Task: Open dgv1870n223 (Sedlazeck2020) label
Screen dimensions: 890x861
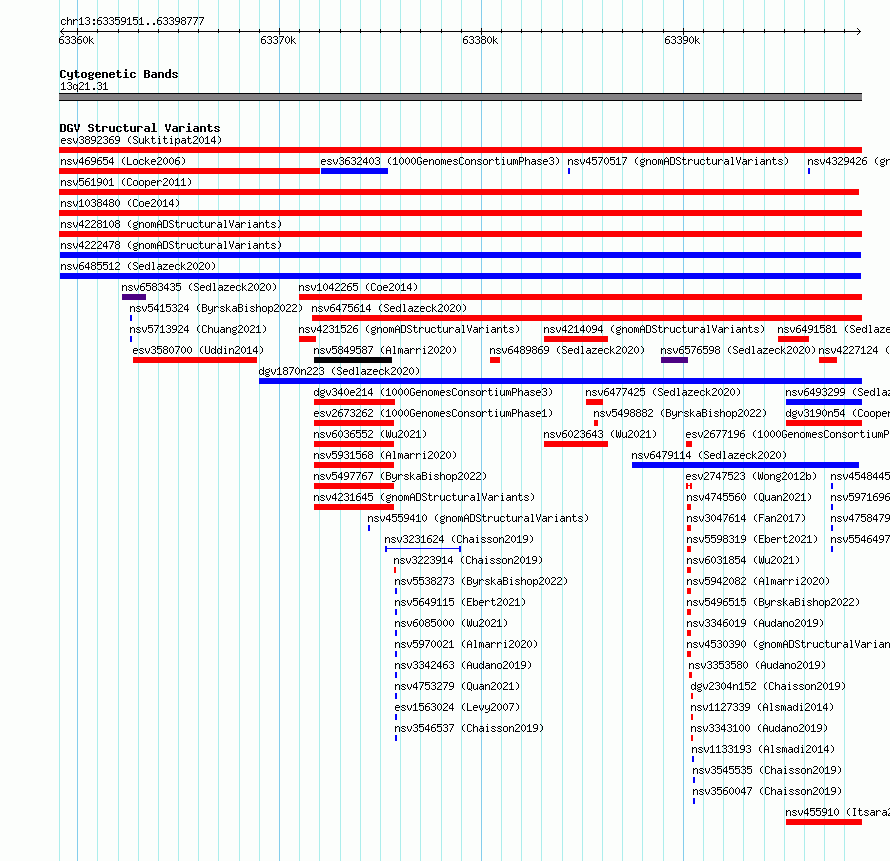Action: [x=339, y=371]
